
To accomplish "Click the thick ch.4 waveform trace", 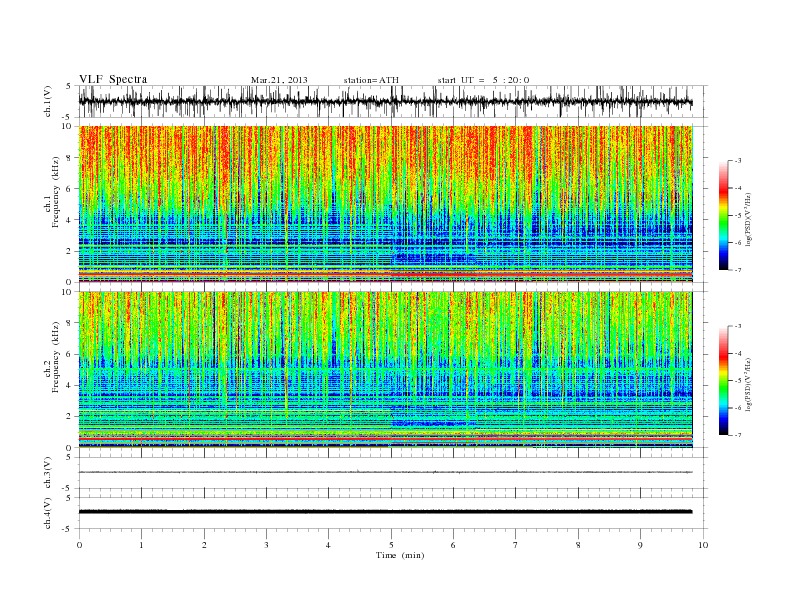I will (x=385, y=512).
